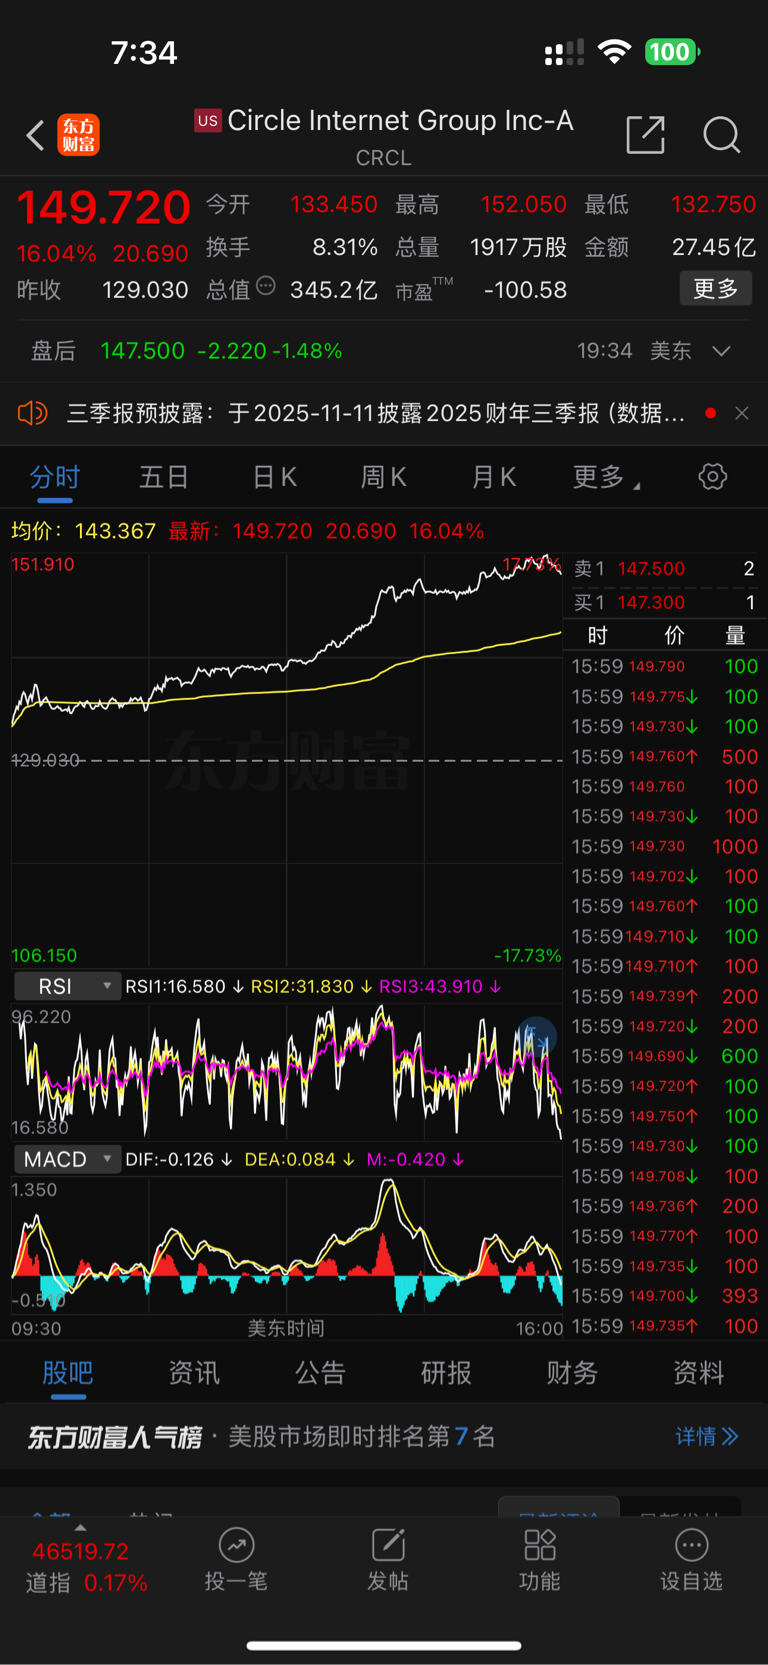Screen dimensions: 768x1665
Task: Tap the CRCL ticker symbol
Action: pos(383,158)
